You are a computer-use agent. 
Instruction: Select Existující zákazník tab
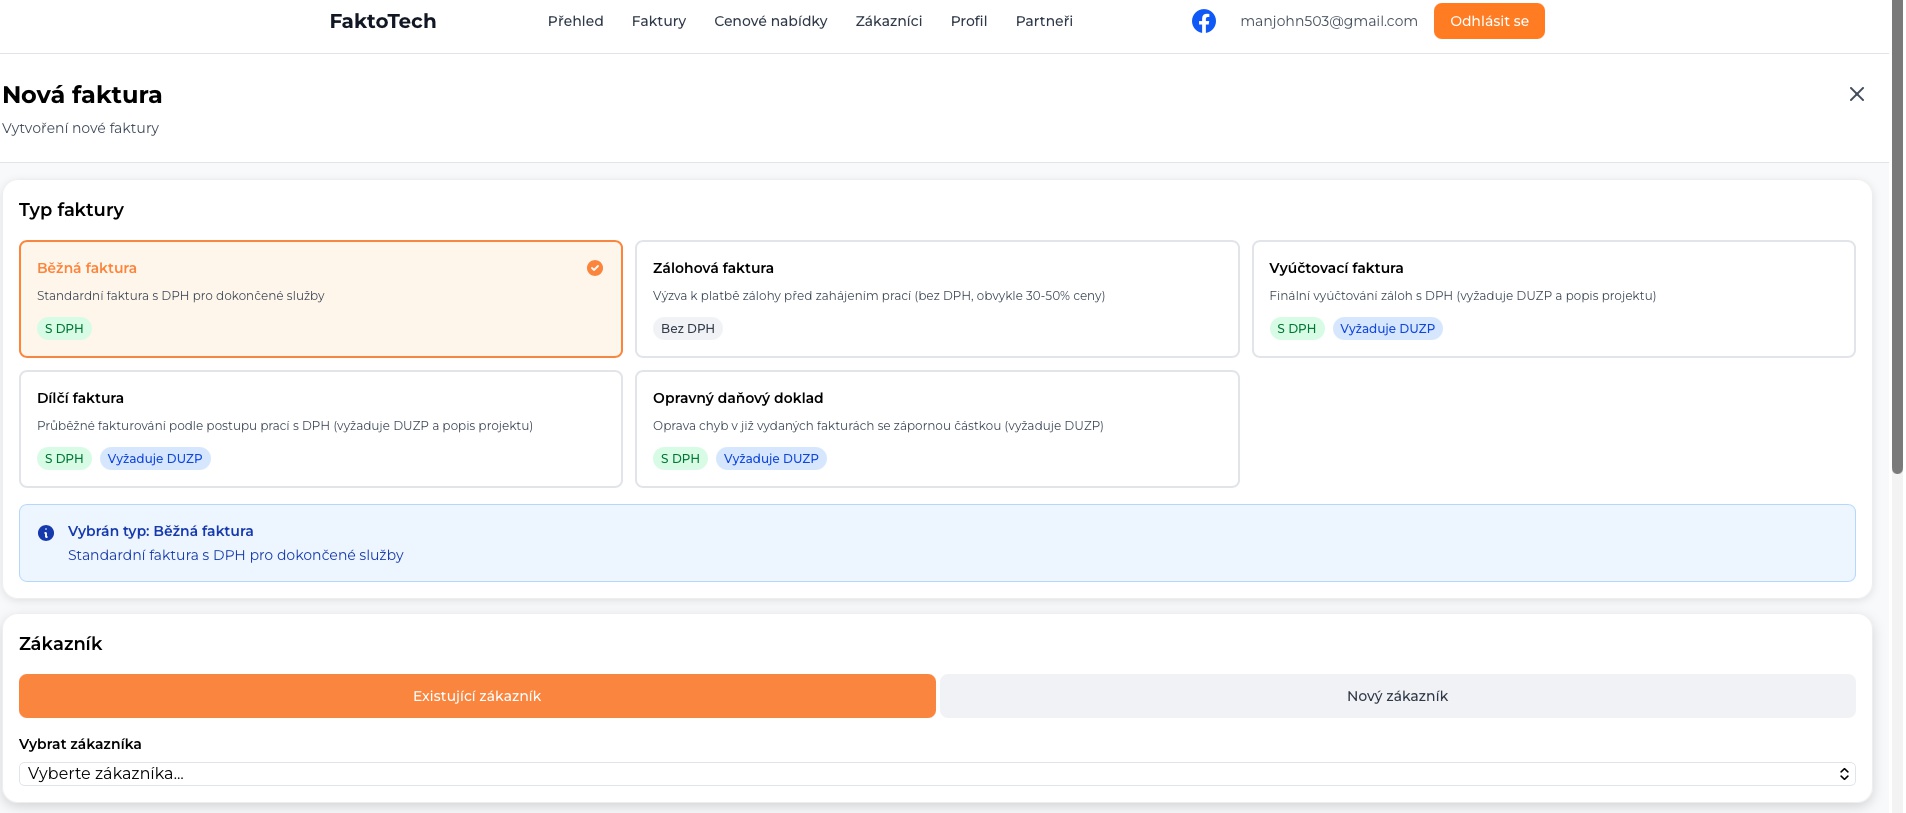pos(477,696)
